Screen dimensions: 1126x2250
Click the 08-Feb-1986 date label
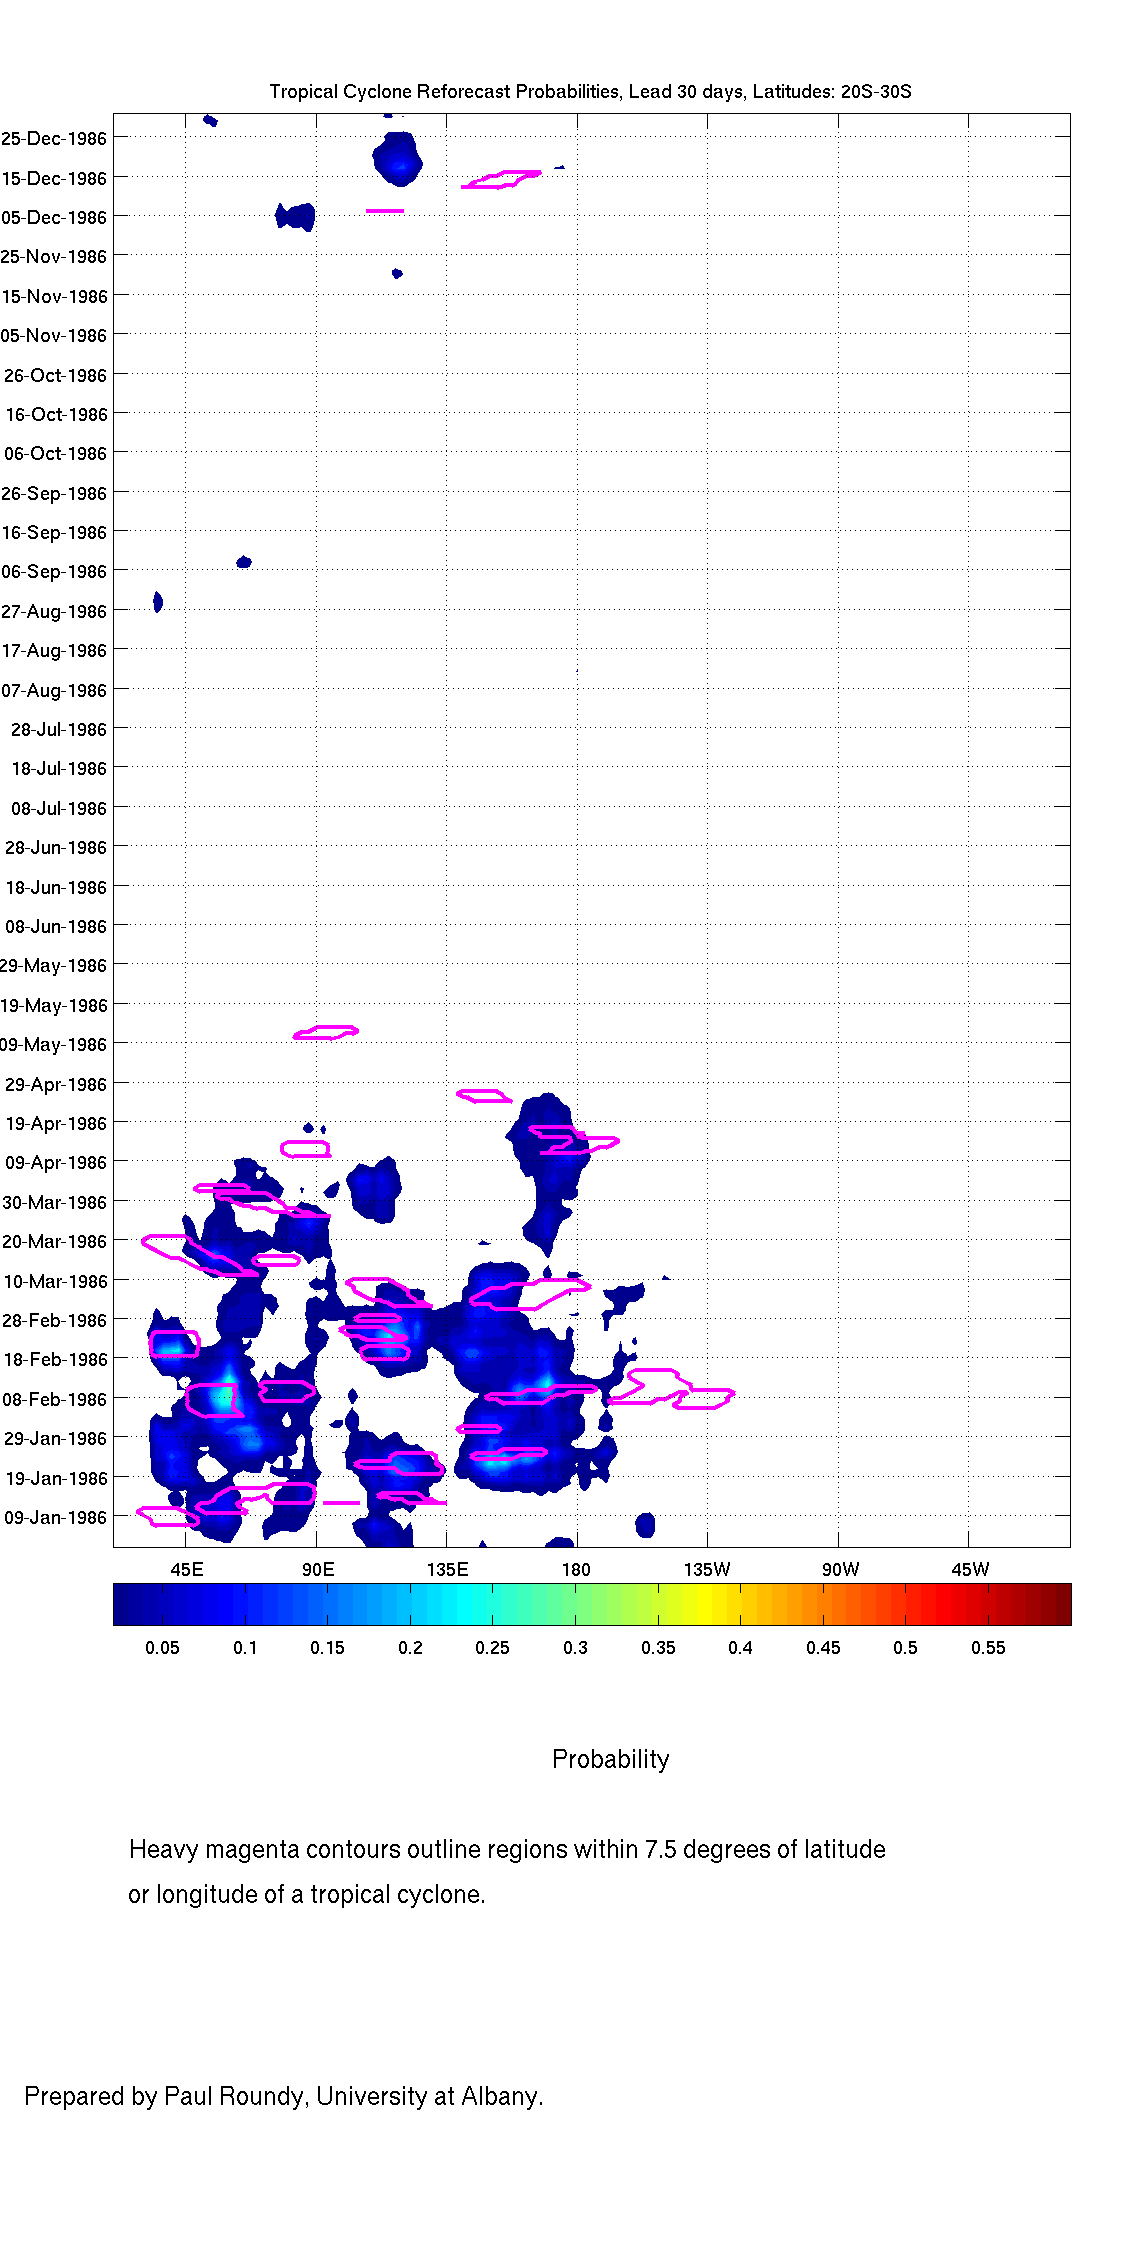coord(54,1400)
